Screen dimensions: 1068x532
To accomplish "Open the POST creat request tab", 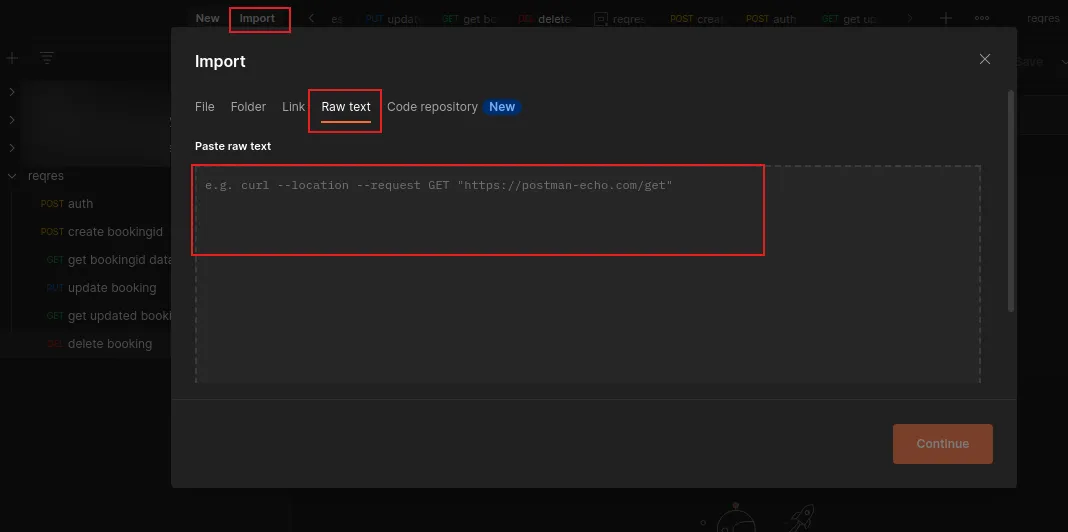I will 697,19.
